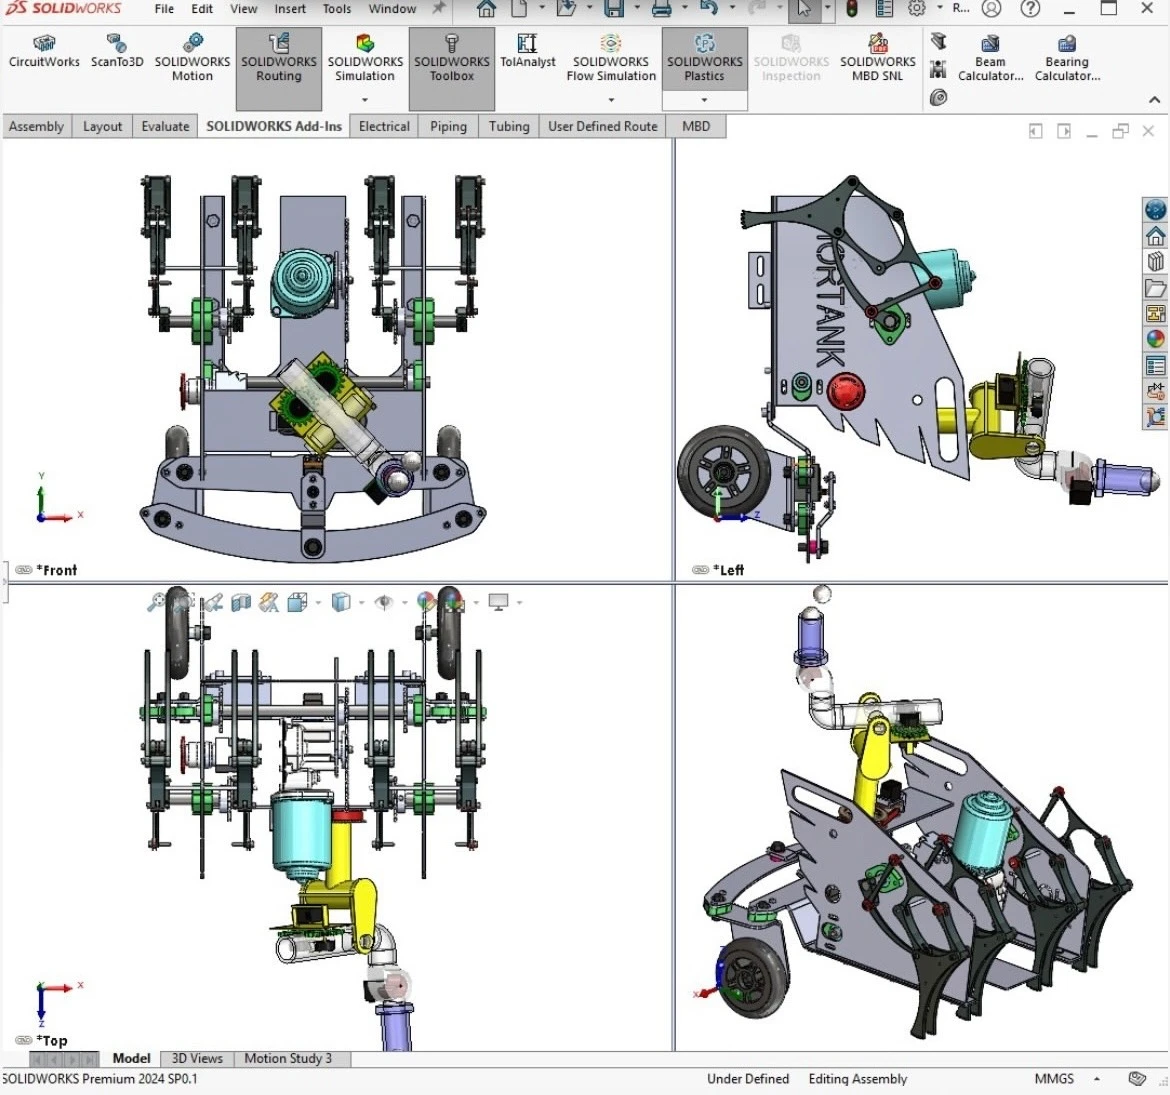This screenshot has width=1170, height=1095.
Task: Switch to the Piping tab
Action: point(448,126)
